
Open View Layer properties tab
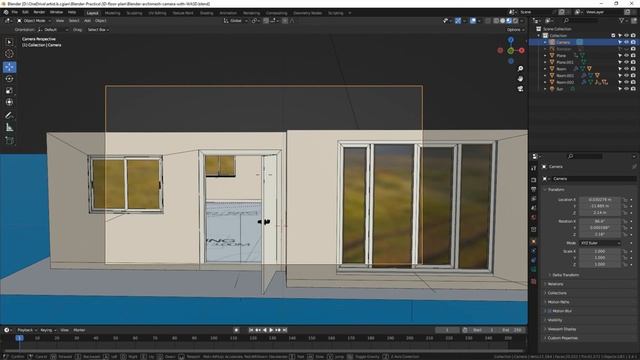[x=533, y=199]
